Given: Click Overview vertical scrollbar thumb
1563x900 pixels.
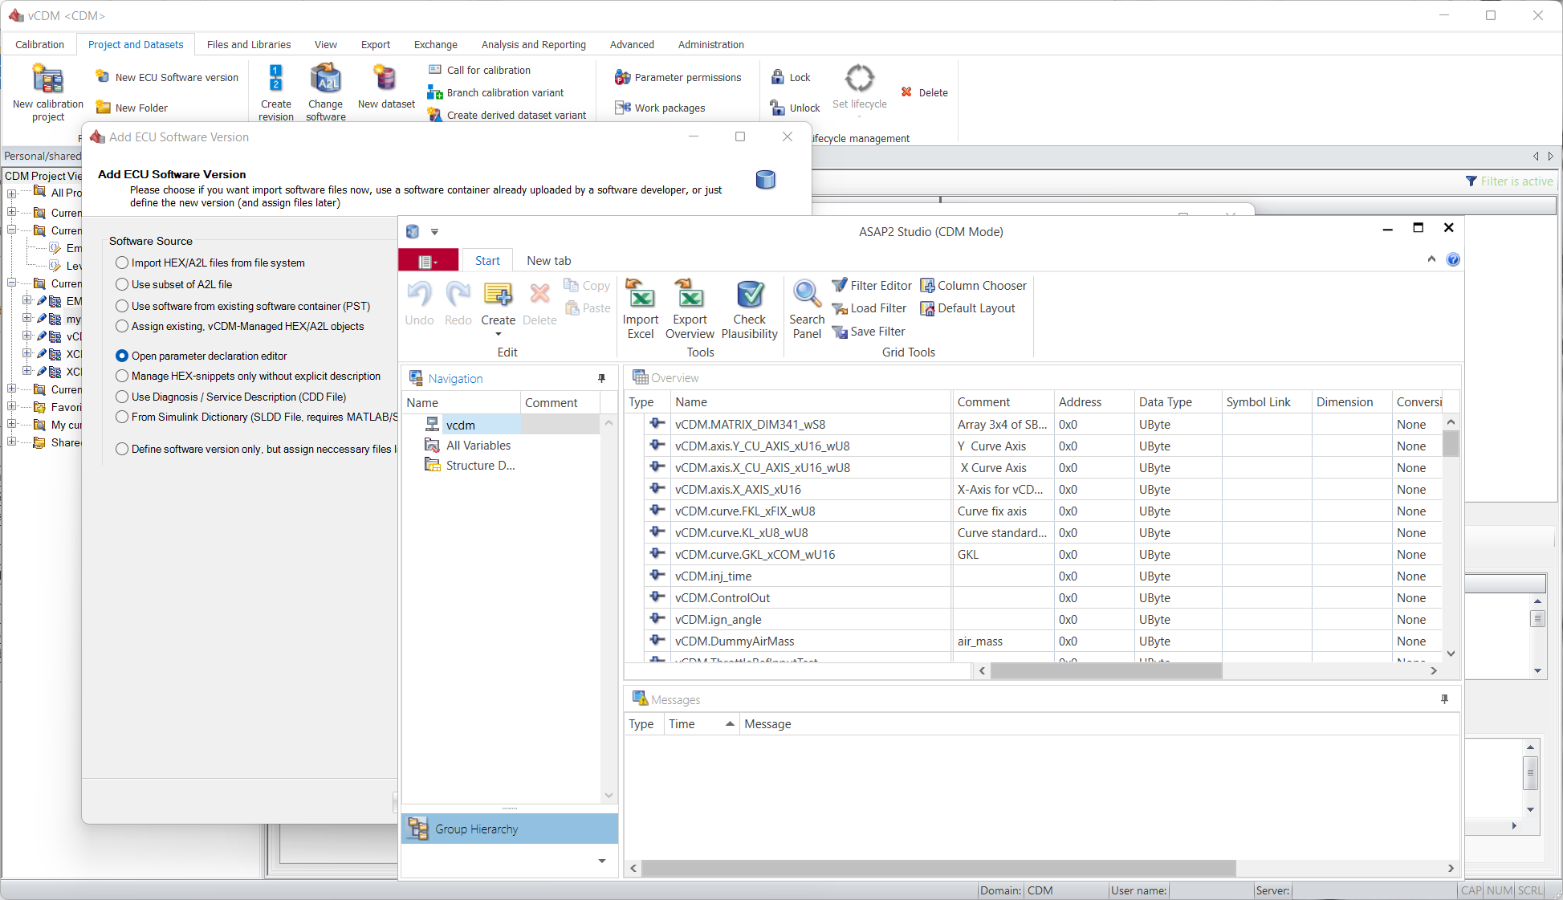Looking at the screenshot, I should [1450, 443].
